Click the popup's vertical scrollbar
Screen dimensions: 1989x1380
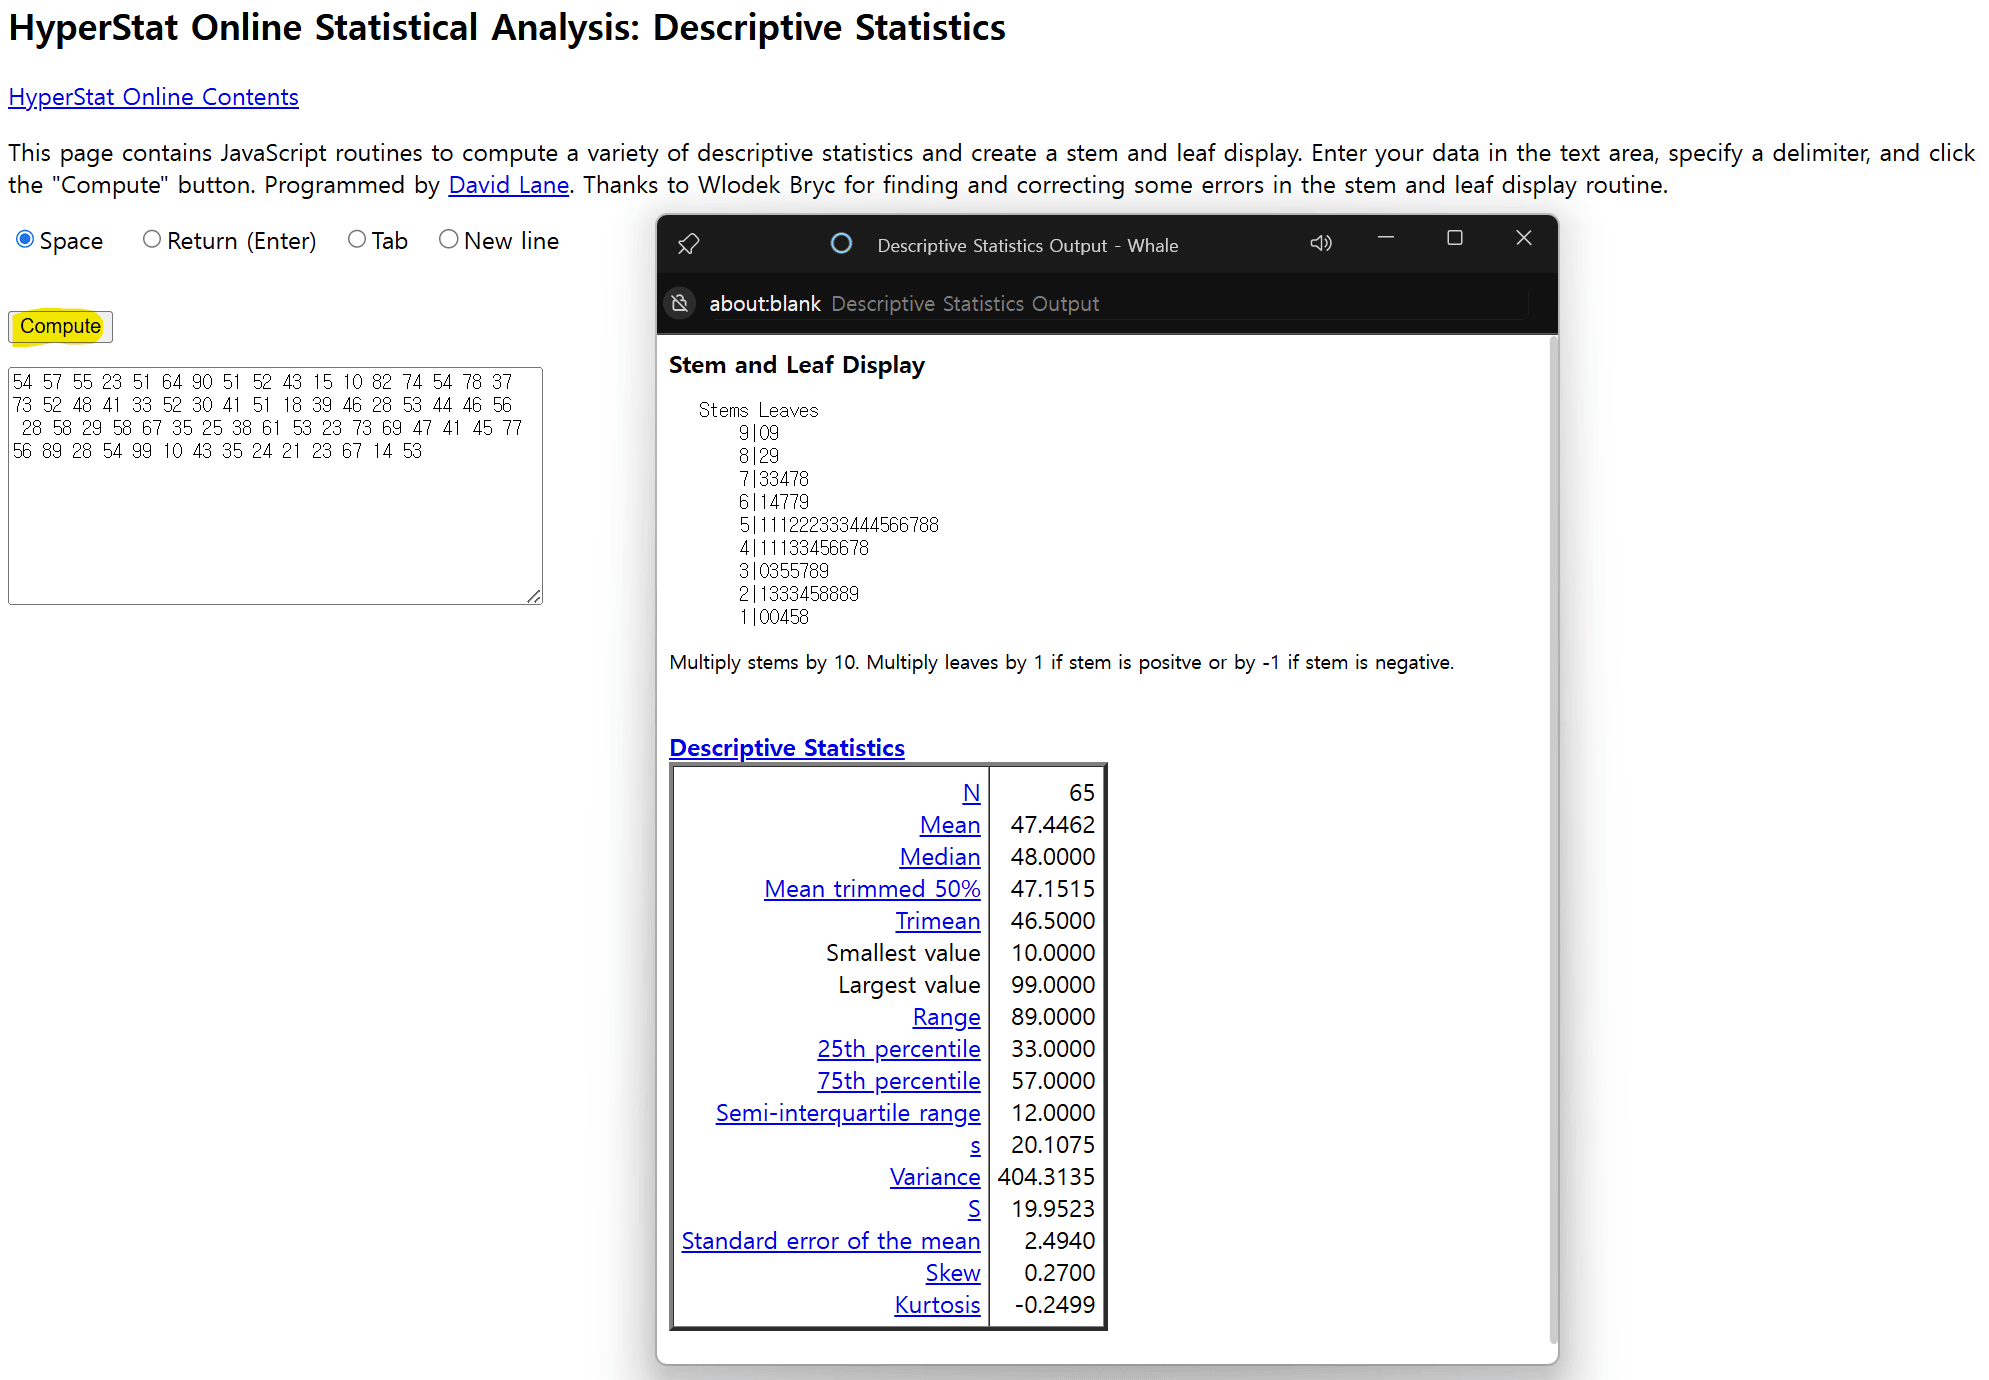coord(1552,840)
